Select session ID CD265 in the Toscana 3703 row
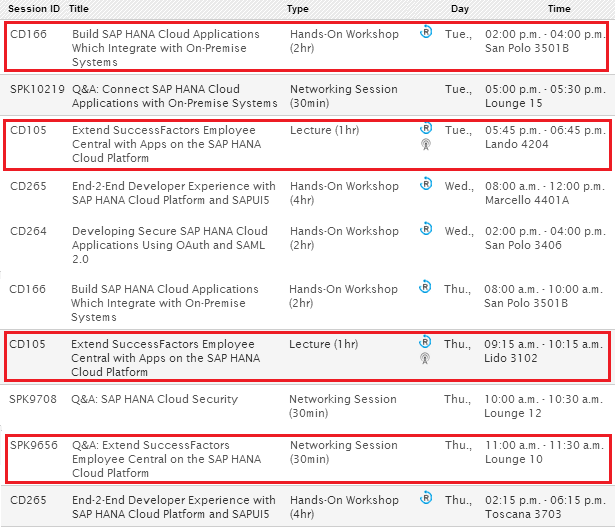 tap(28, 500)
